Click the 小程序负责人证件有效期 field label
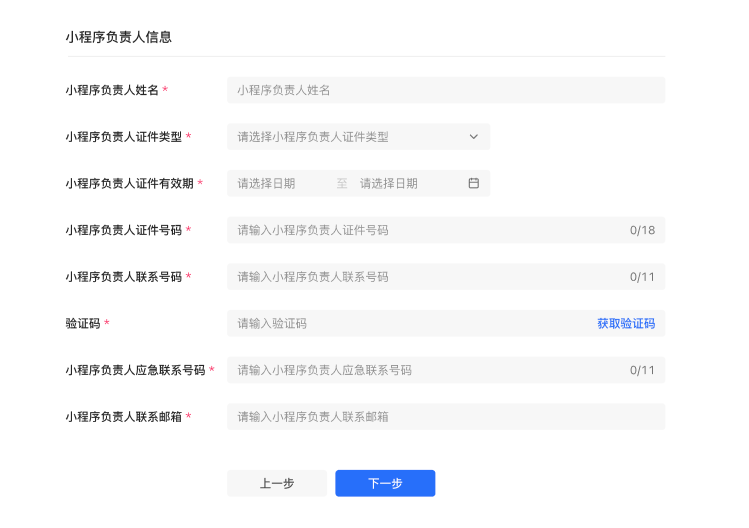This screenshot has height=528, width=749. [130, 183]
